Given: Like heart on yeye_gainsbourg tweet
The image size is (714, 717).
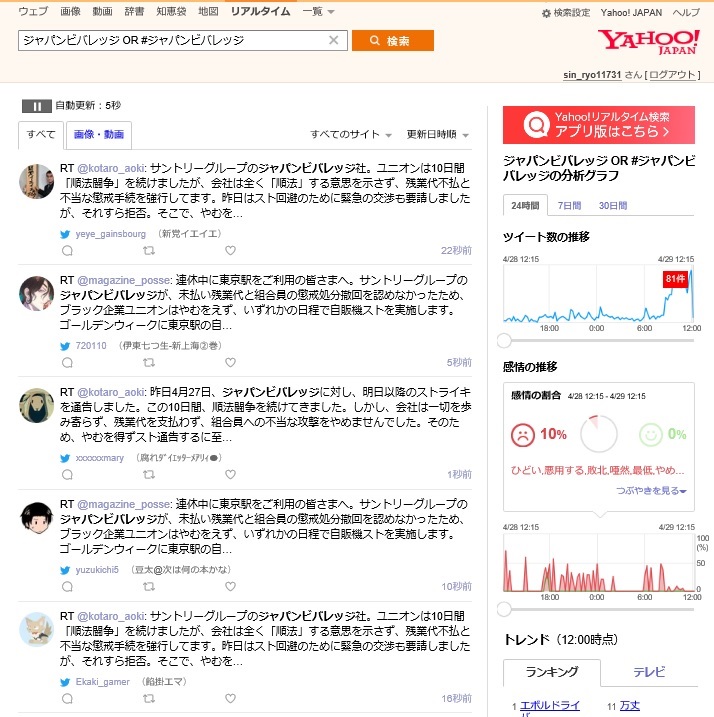Looking at the screenshot, I should coord(231,251).
